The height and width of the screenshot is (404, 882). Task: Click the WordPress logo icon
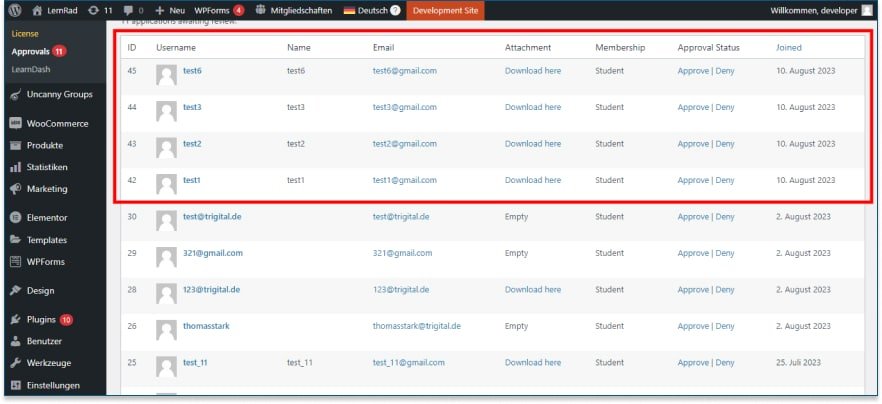15,10
